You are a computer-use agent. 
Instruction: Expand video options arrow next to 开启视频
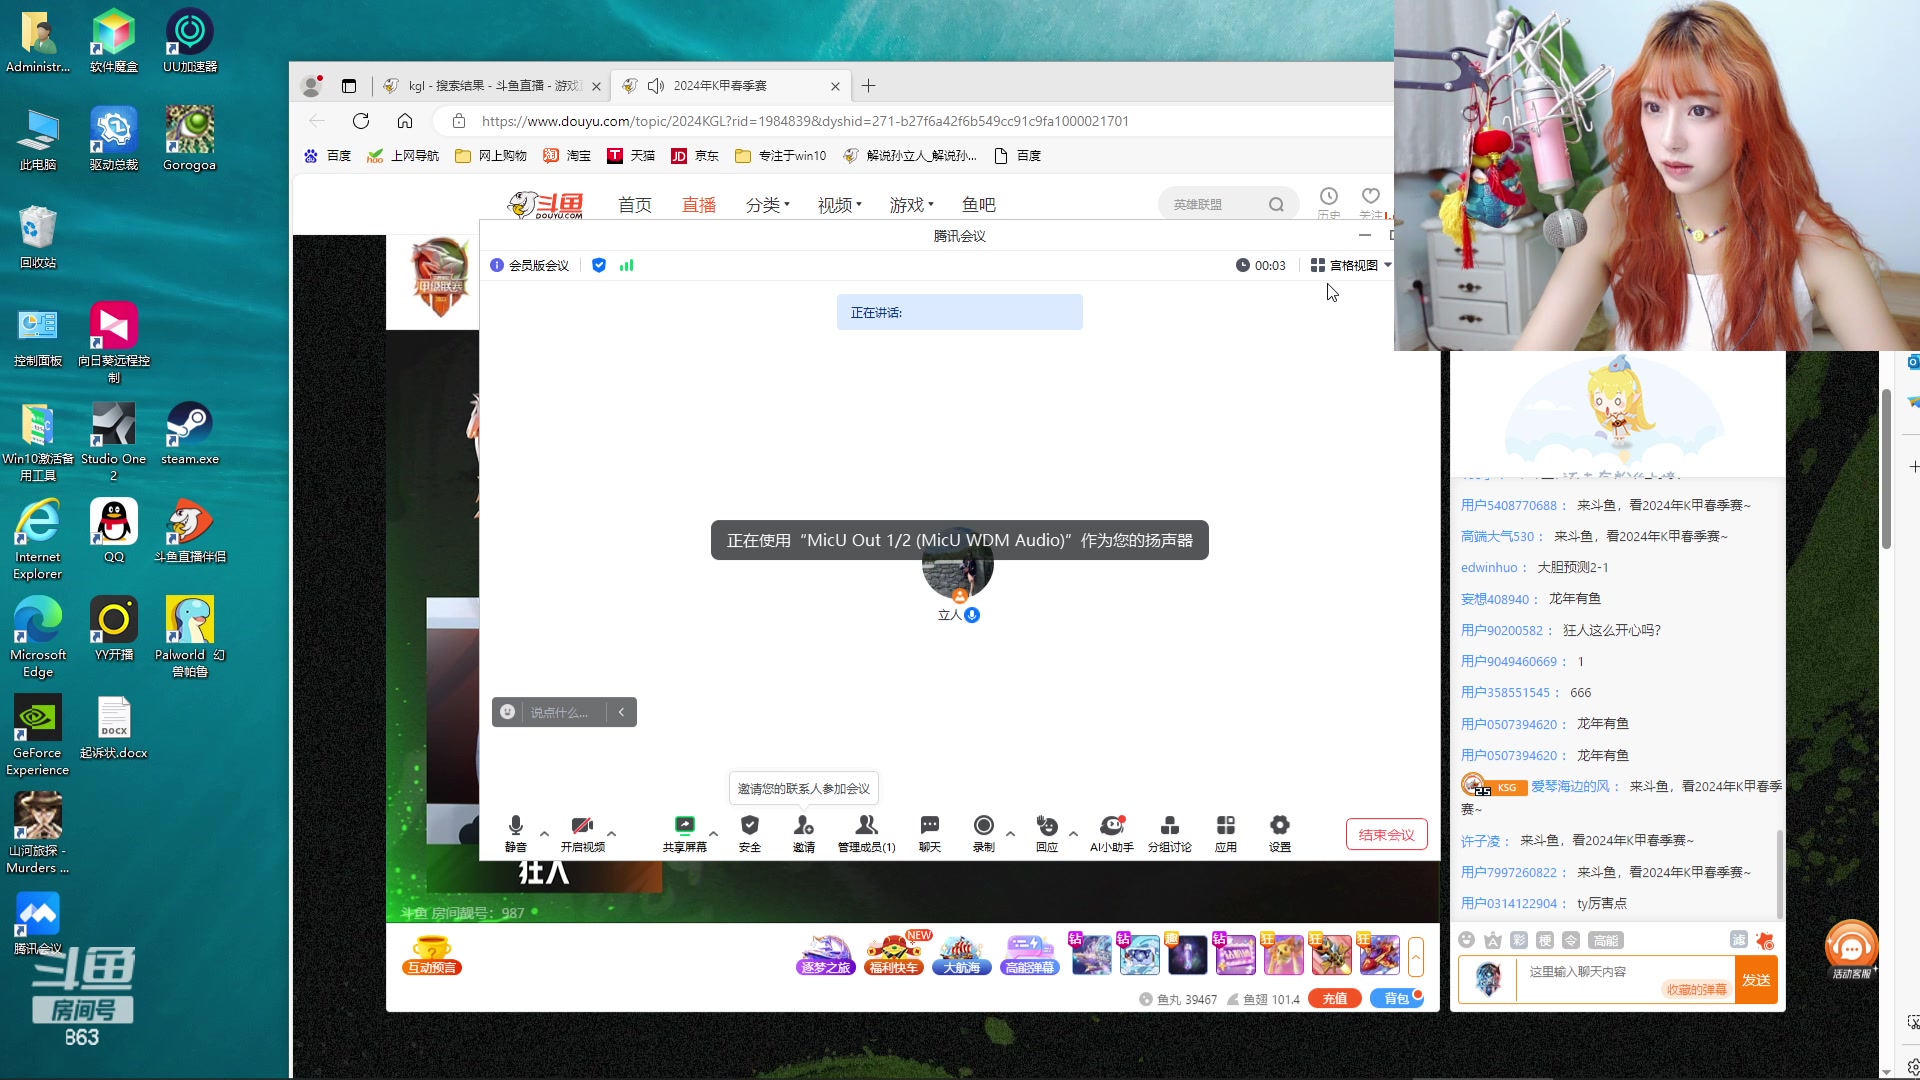click(611, 833)
